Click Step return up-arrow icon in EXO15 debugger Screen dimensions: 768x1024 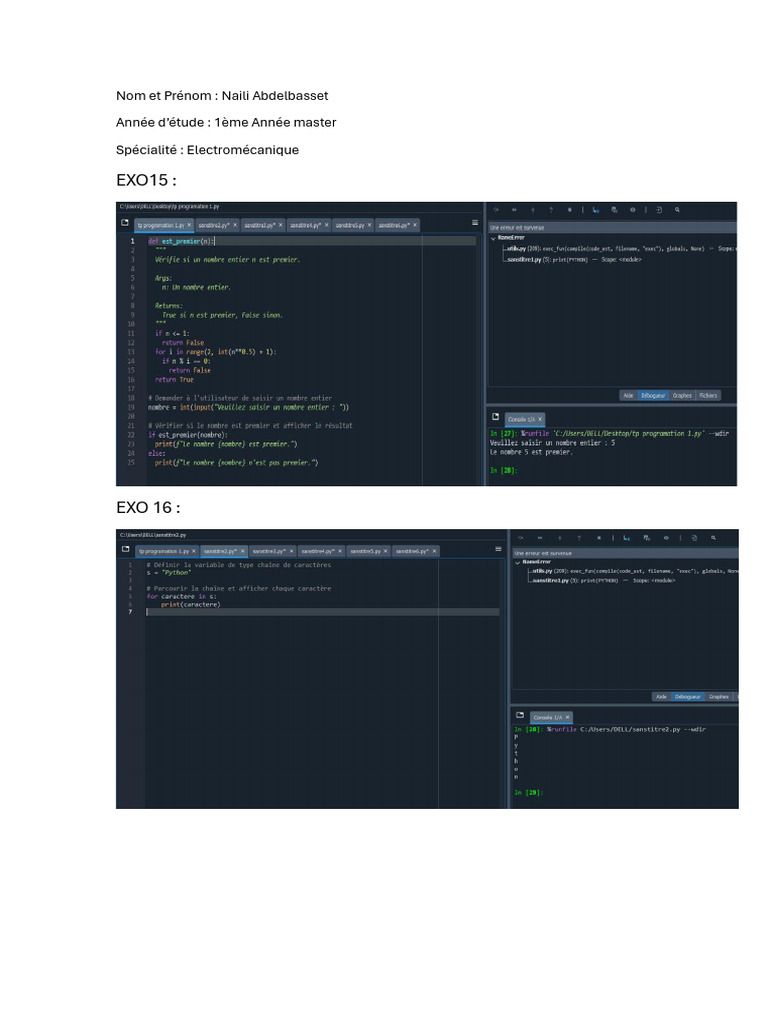551,210
